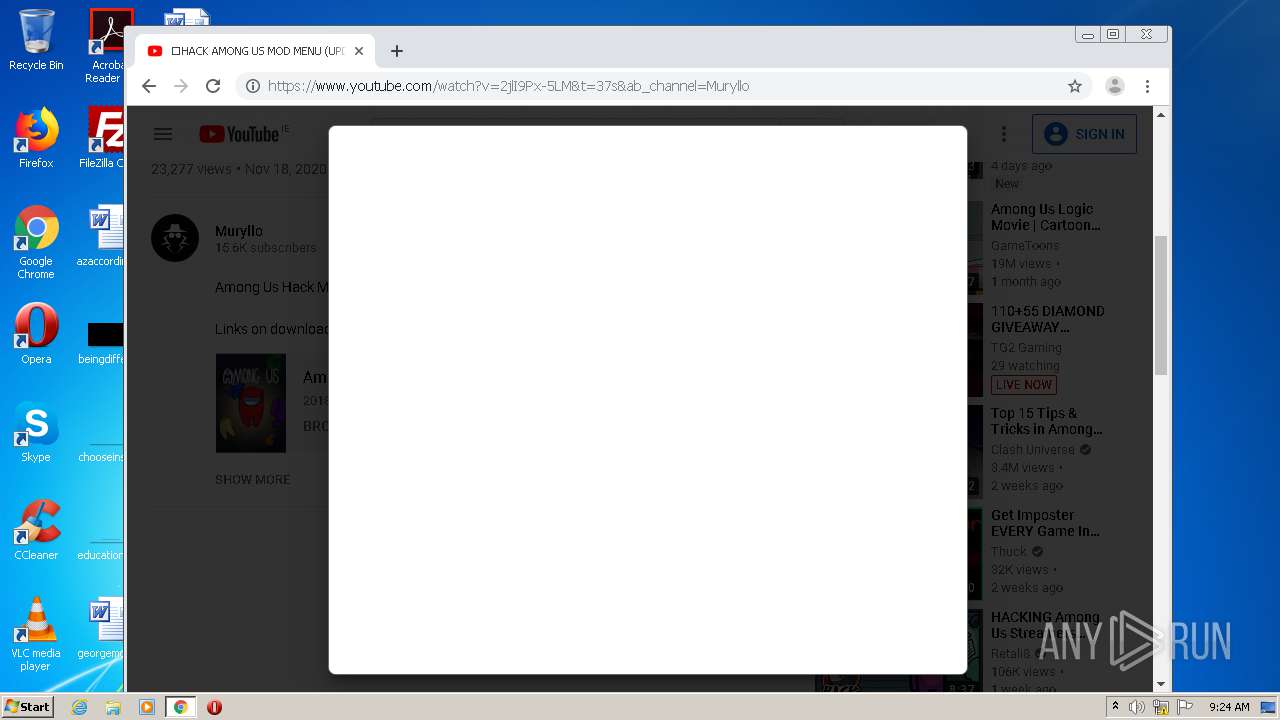Open the Chrome profile avatar

pos(1115,86)
